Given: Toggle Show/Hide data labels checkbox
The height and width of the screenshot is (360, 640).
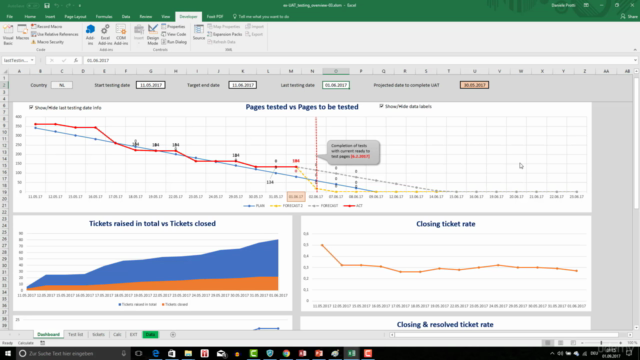Looking at the screenshot, I should (381, 106).
